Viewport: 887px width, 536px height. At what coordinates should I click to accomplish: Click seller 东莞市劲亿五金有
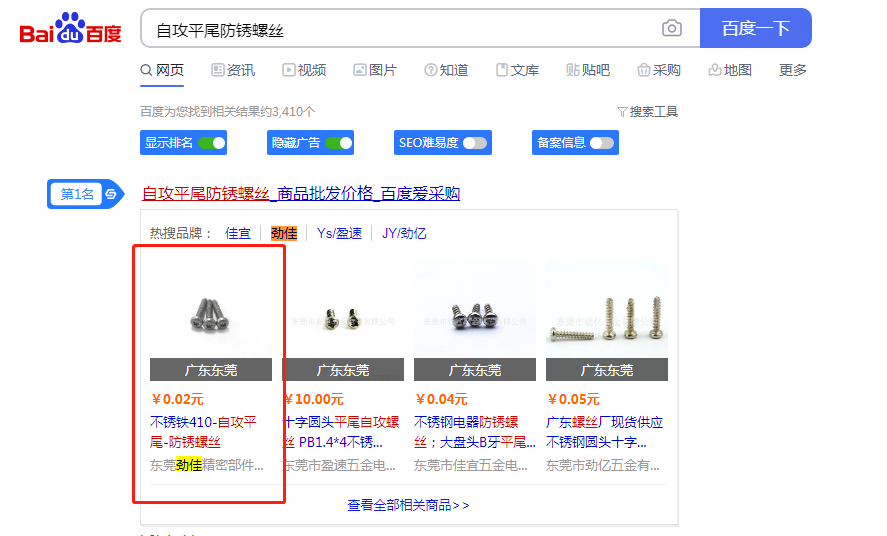(602, 465)
